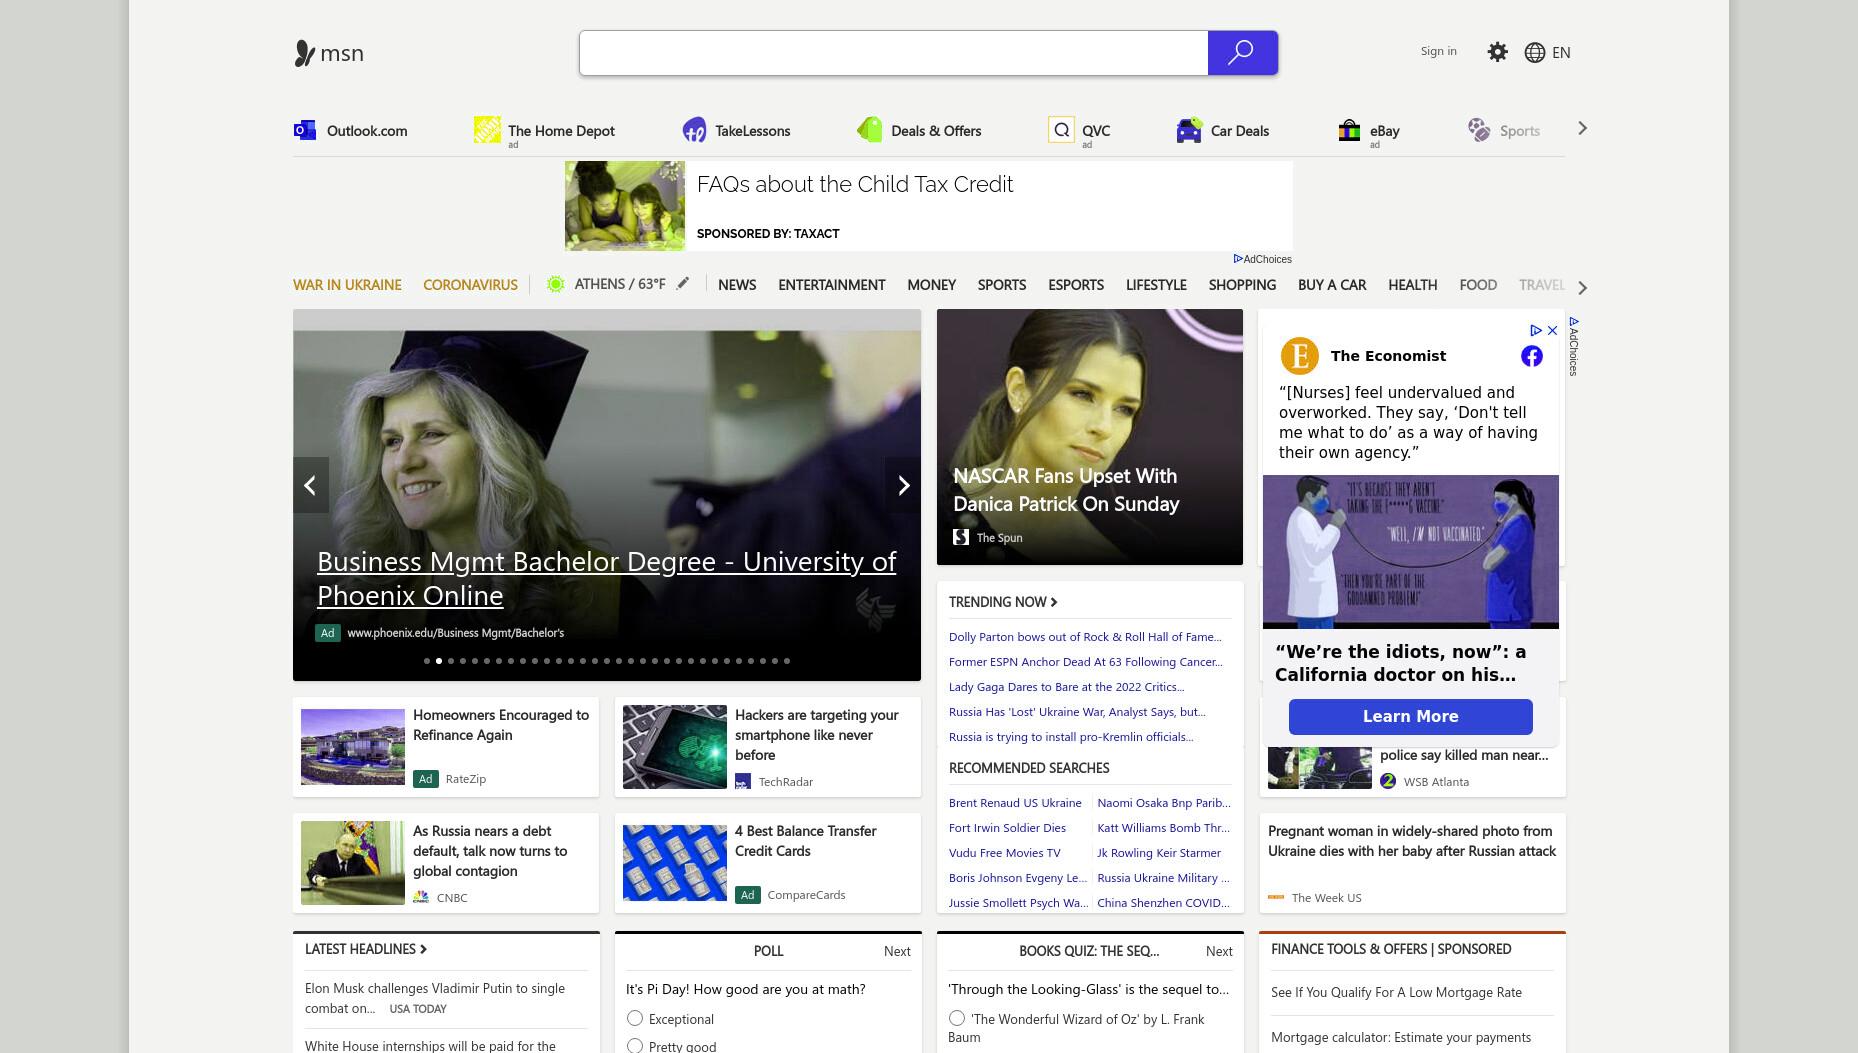
Task: Click See If You Qualify mortgage link
Action: [1396, 992]
